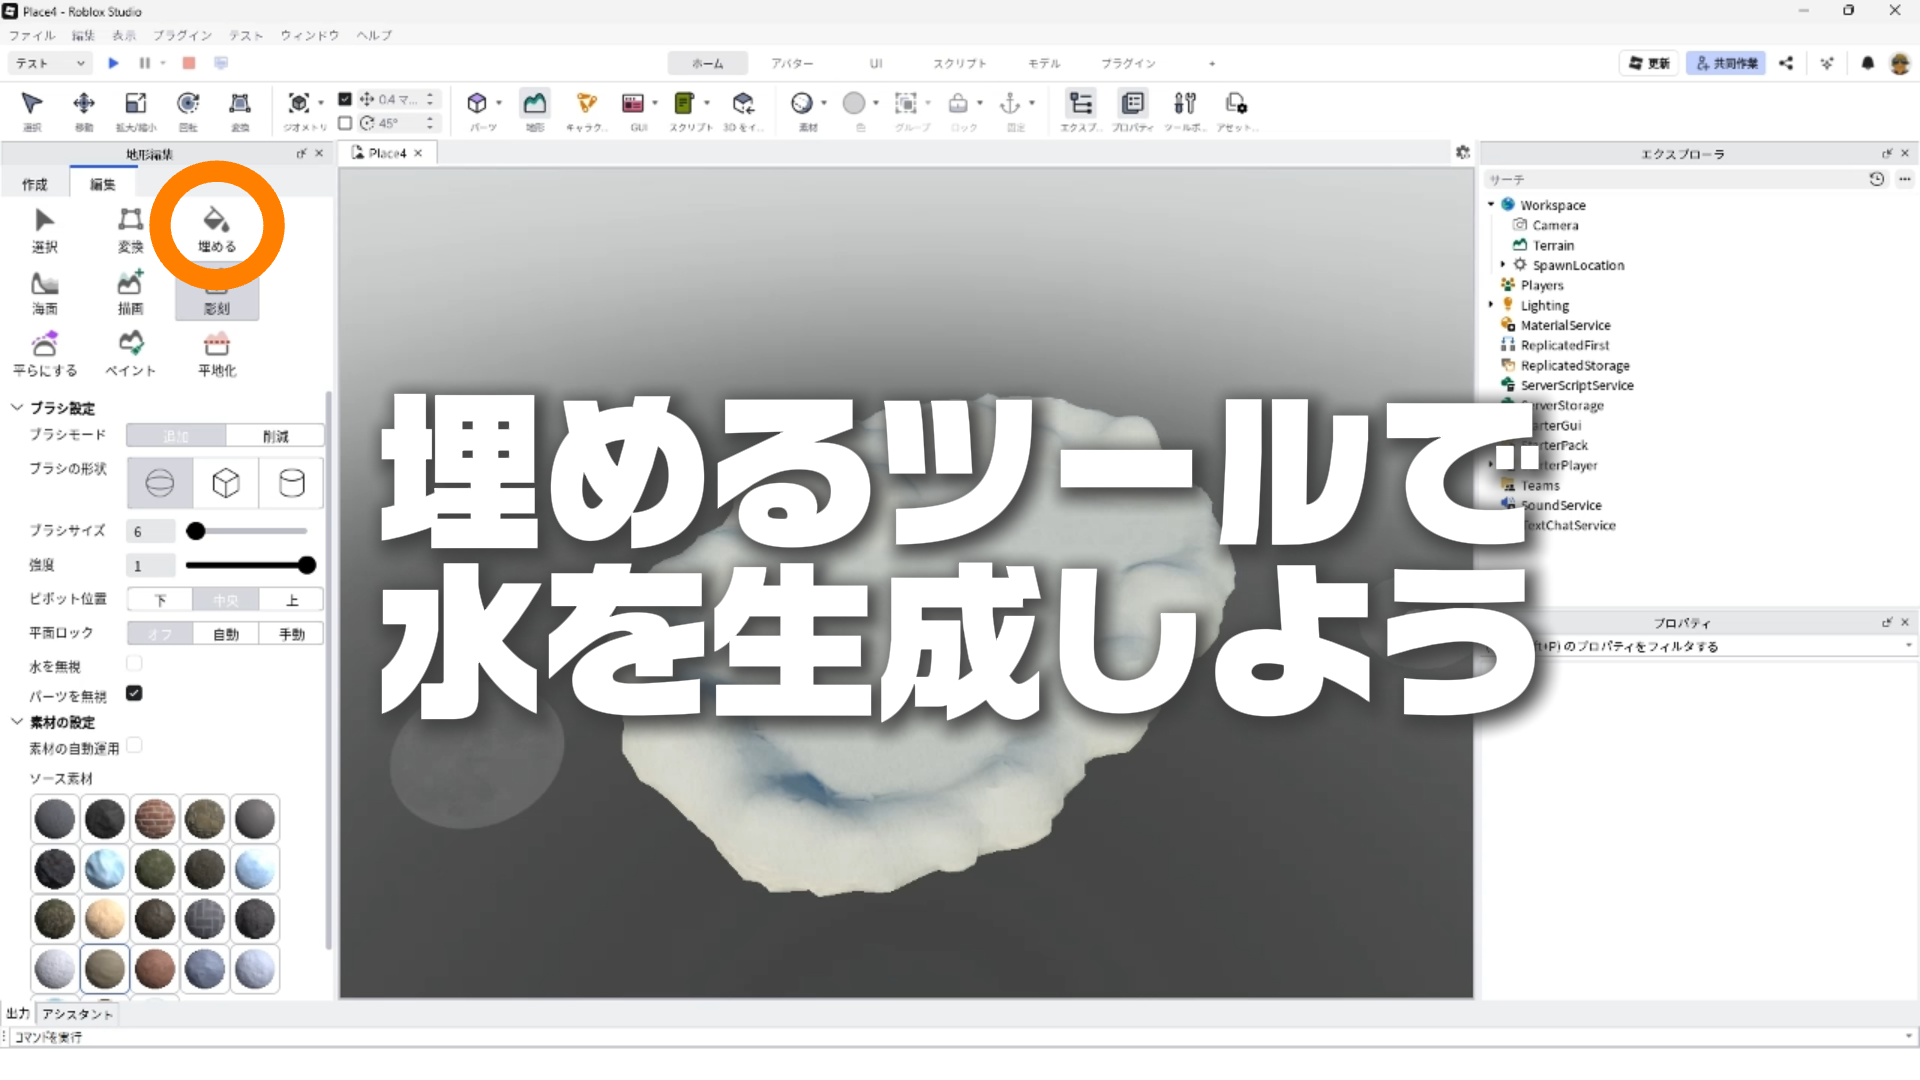Select the 平地化 (Flatten) terrain tool
This screenshot has width=1920, height=1080.
(x=216, y=354)
